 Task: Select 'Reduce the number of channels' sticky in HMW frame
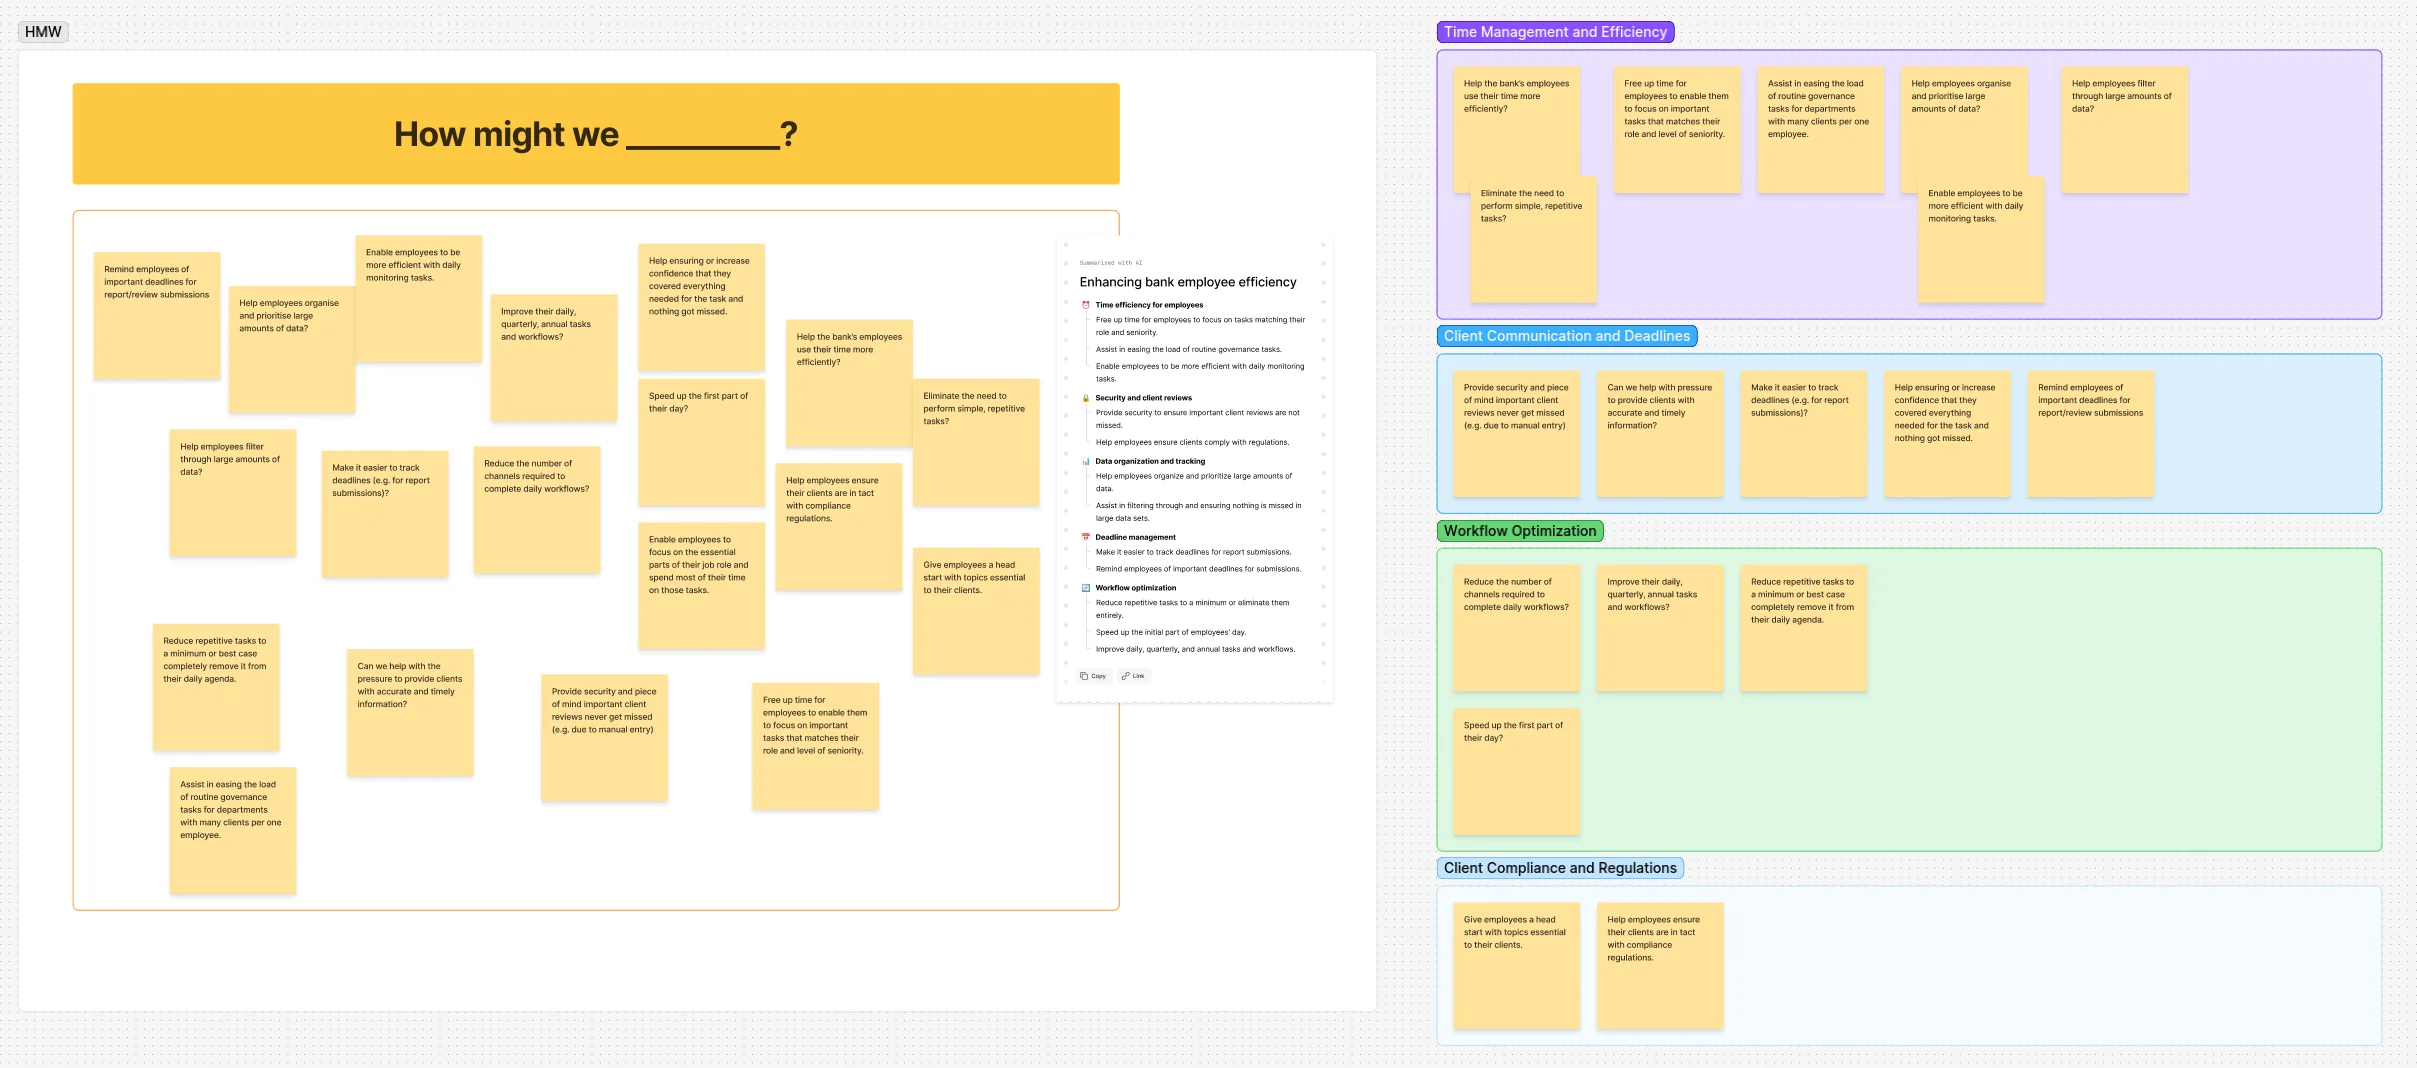pyautogui.click(x=537, y=510)
